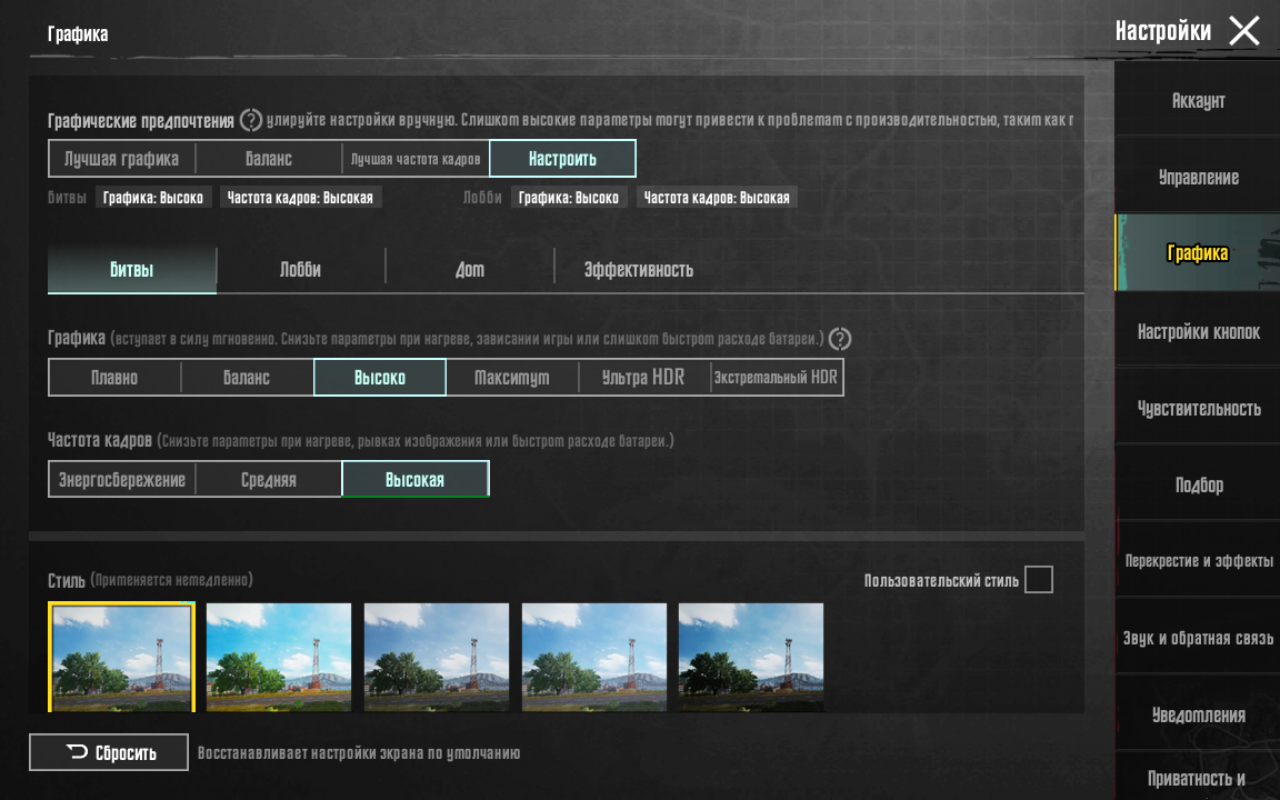Click the help icon after Графика description

coord(840,339)
